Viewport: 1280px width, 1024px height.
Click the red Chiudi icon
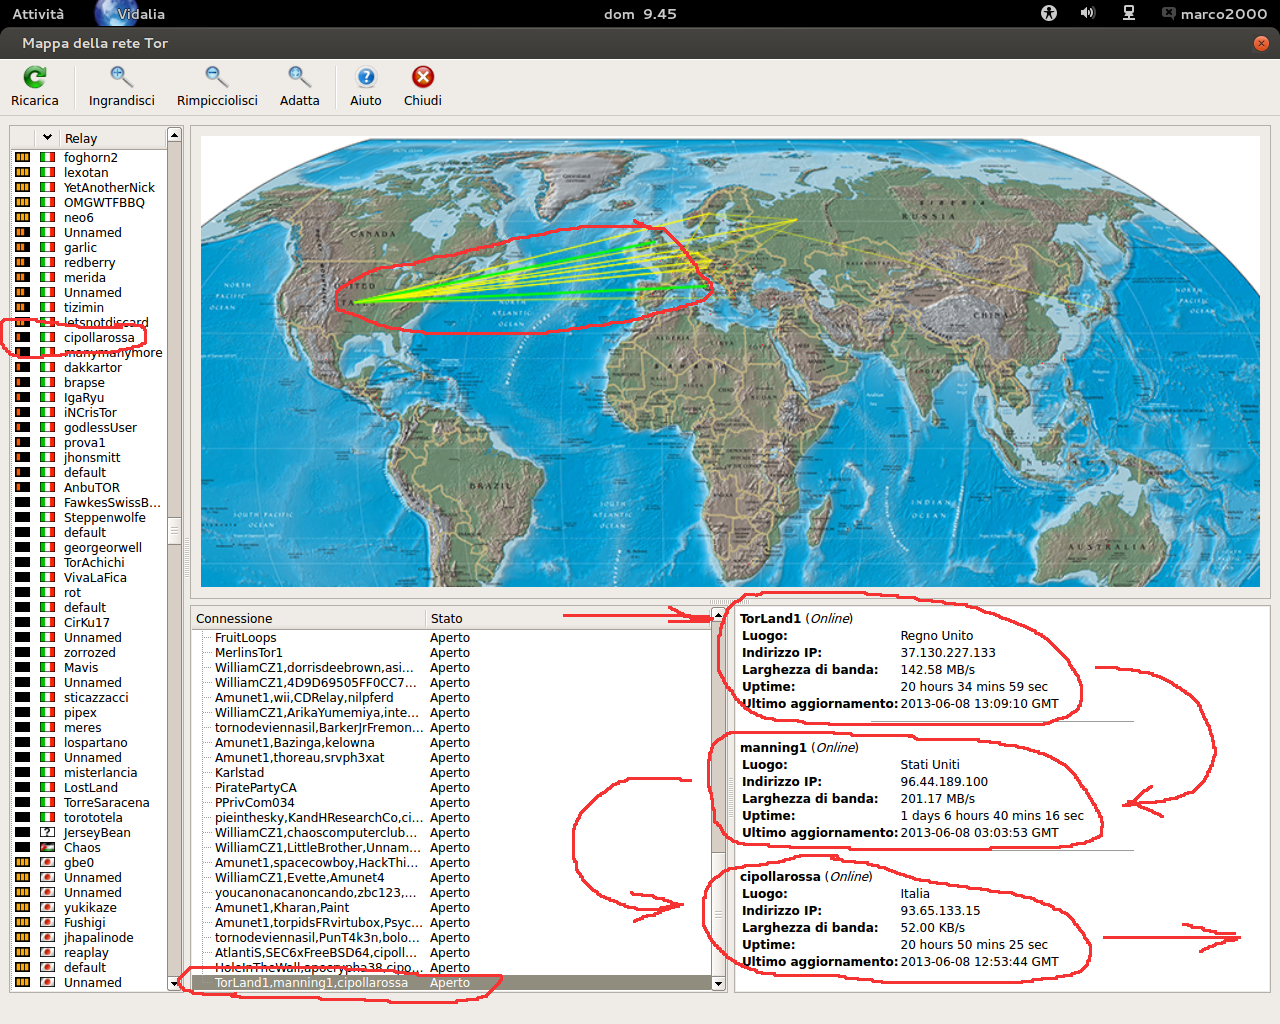coord(423,77)
